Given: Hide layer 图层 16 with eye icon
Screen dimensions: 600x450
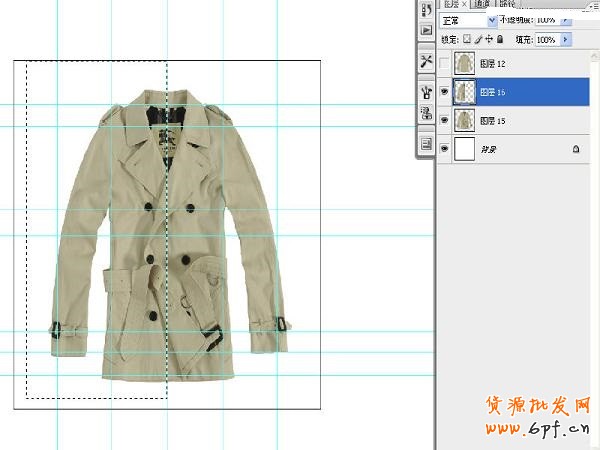Looking at the screenshot, I should [x=445, y=92].
